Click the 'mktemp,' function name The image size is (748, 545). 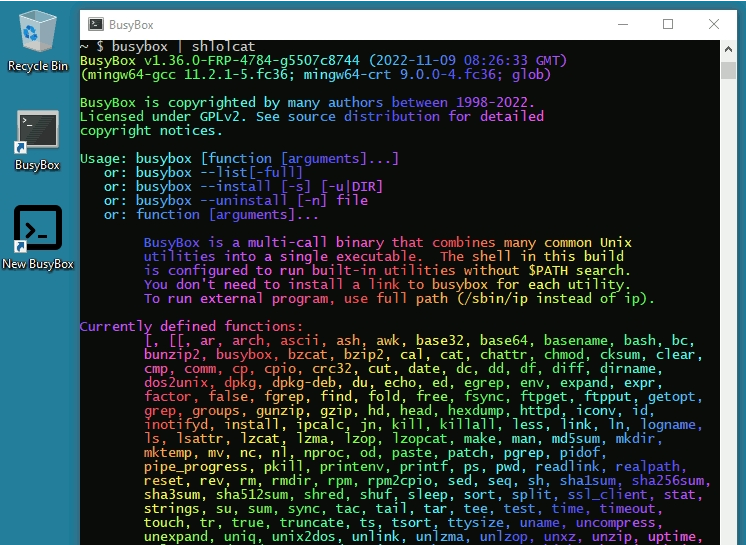pyautogui.click(x=171, y=453)
